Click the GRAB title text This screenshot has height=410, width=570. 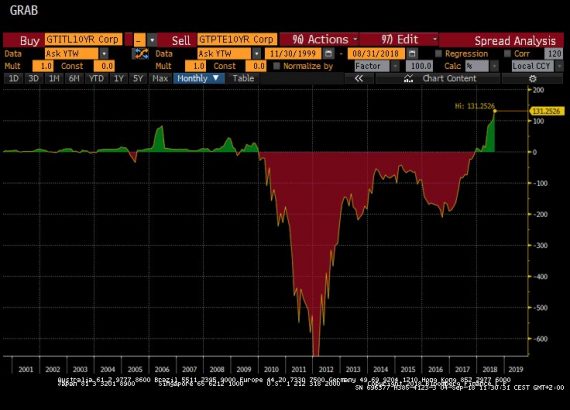(x=24, y=10)
